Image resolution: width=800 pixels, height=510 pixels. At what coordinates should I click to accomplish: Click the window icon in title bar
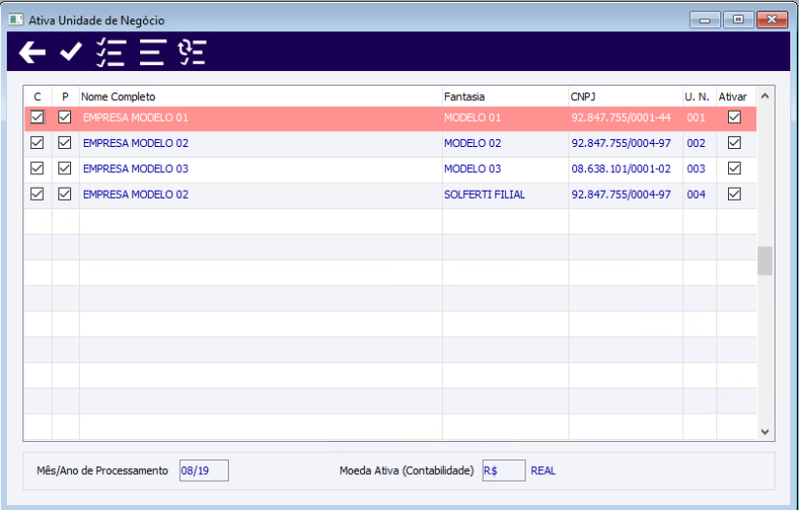[16, 20]
